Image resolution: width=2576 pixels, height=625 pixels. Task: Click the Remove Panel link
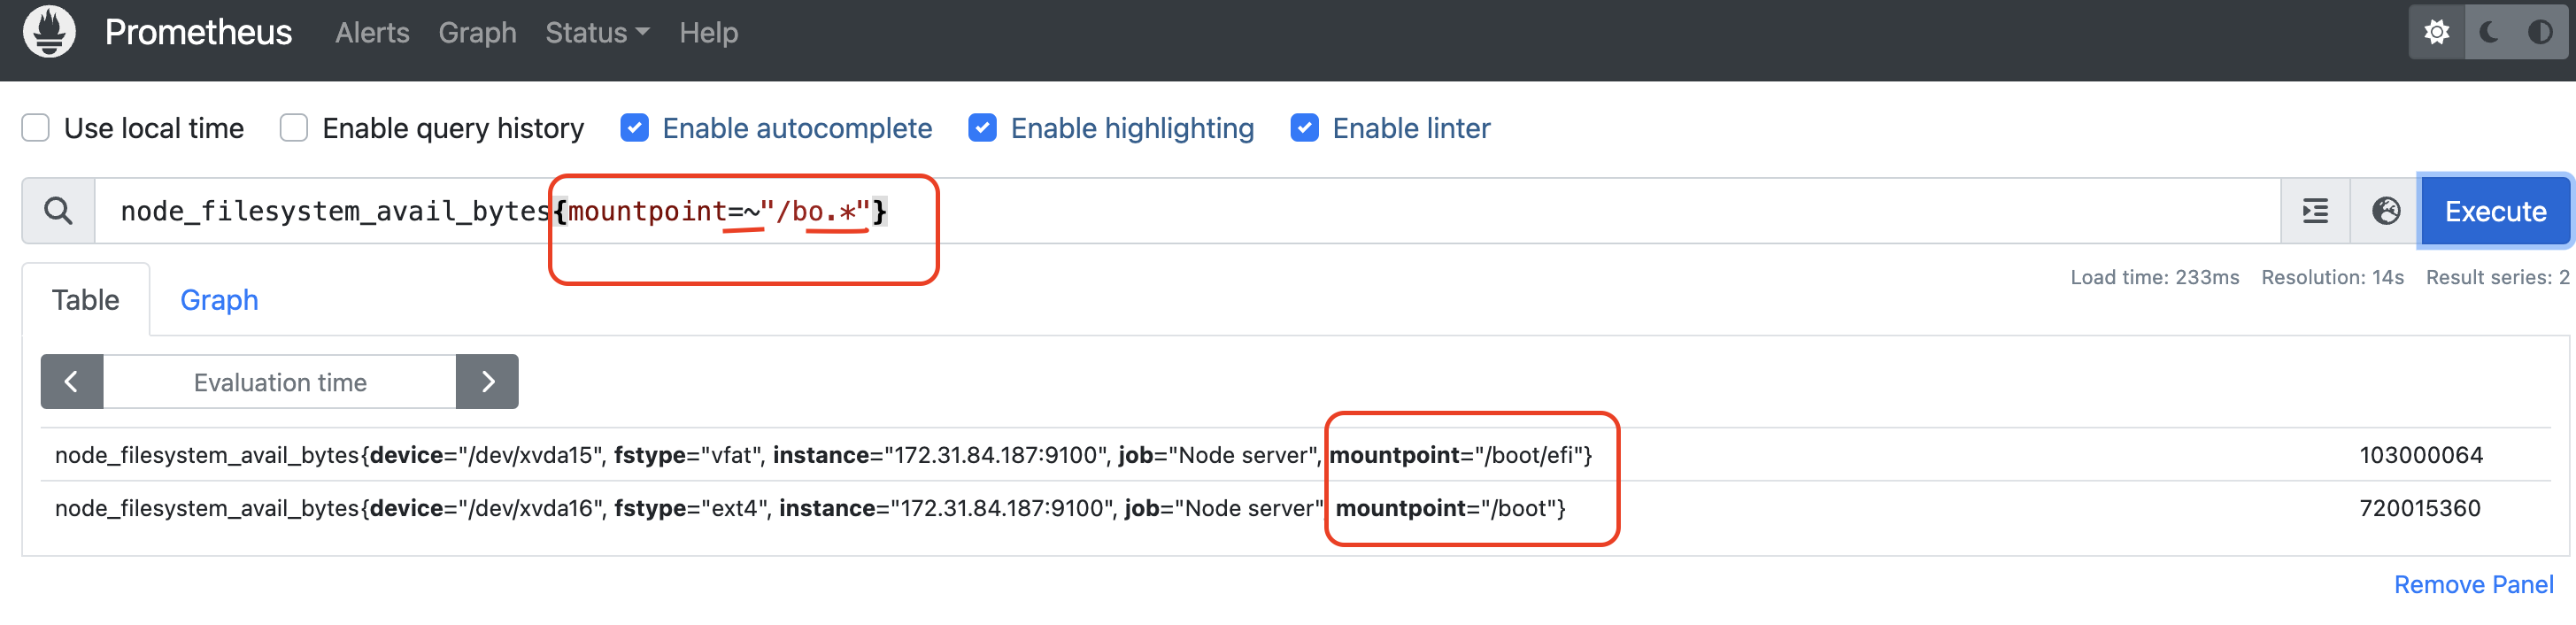click(2472, 585)
